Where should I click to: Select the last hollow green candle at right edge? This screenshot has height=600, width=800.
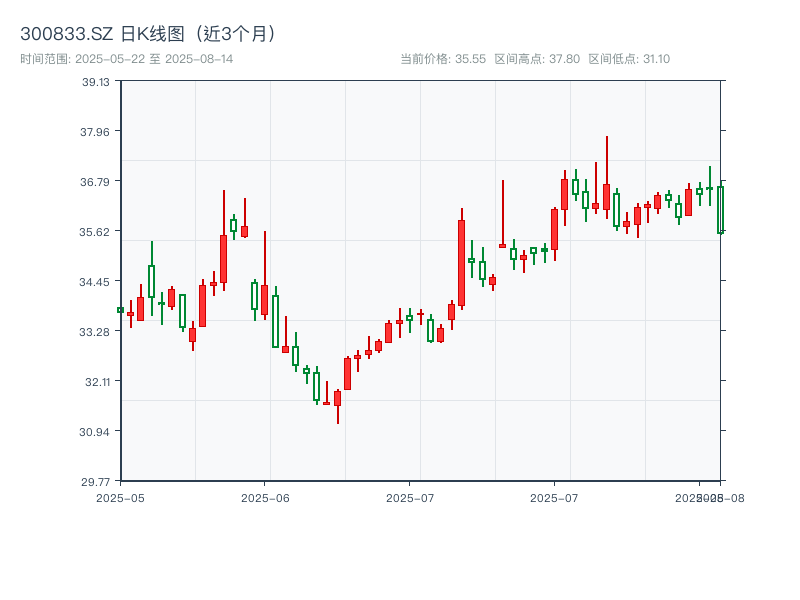pos(720,209)
